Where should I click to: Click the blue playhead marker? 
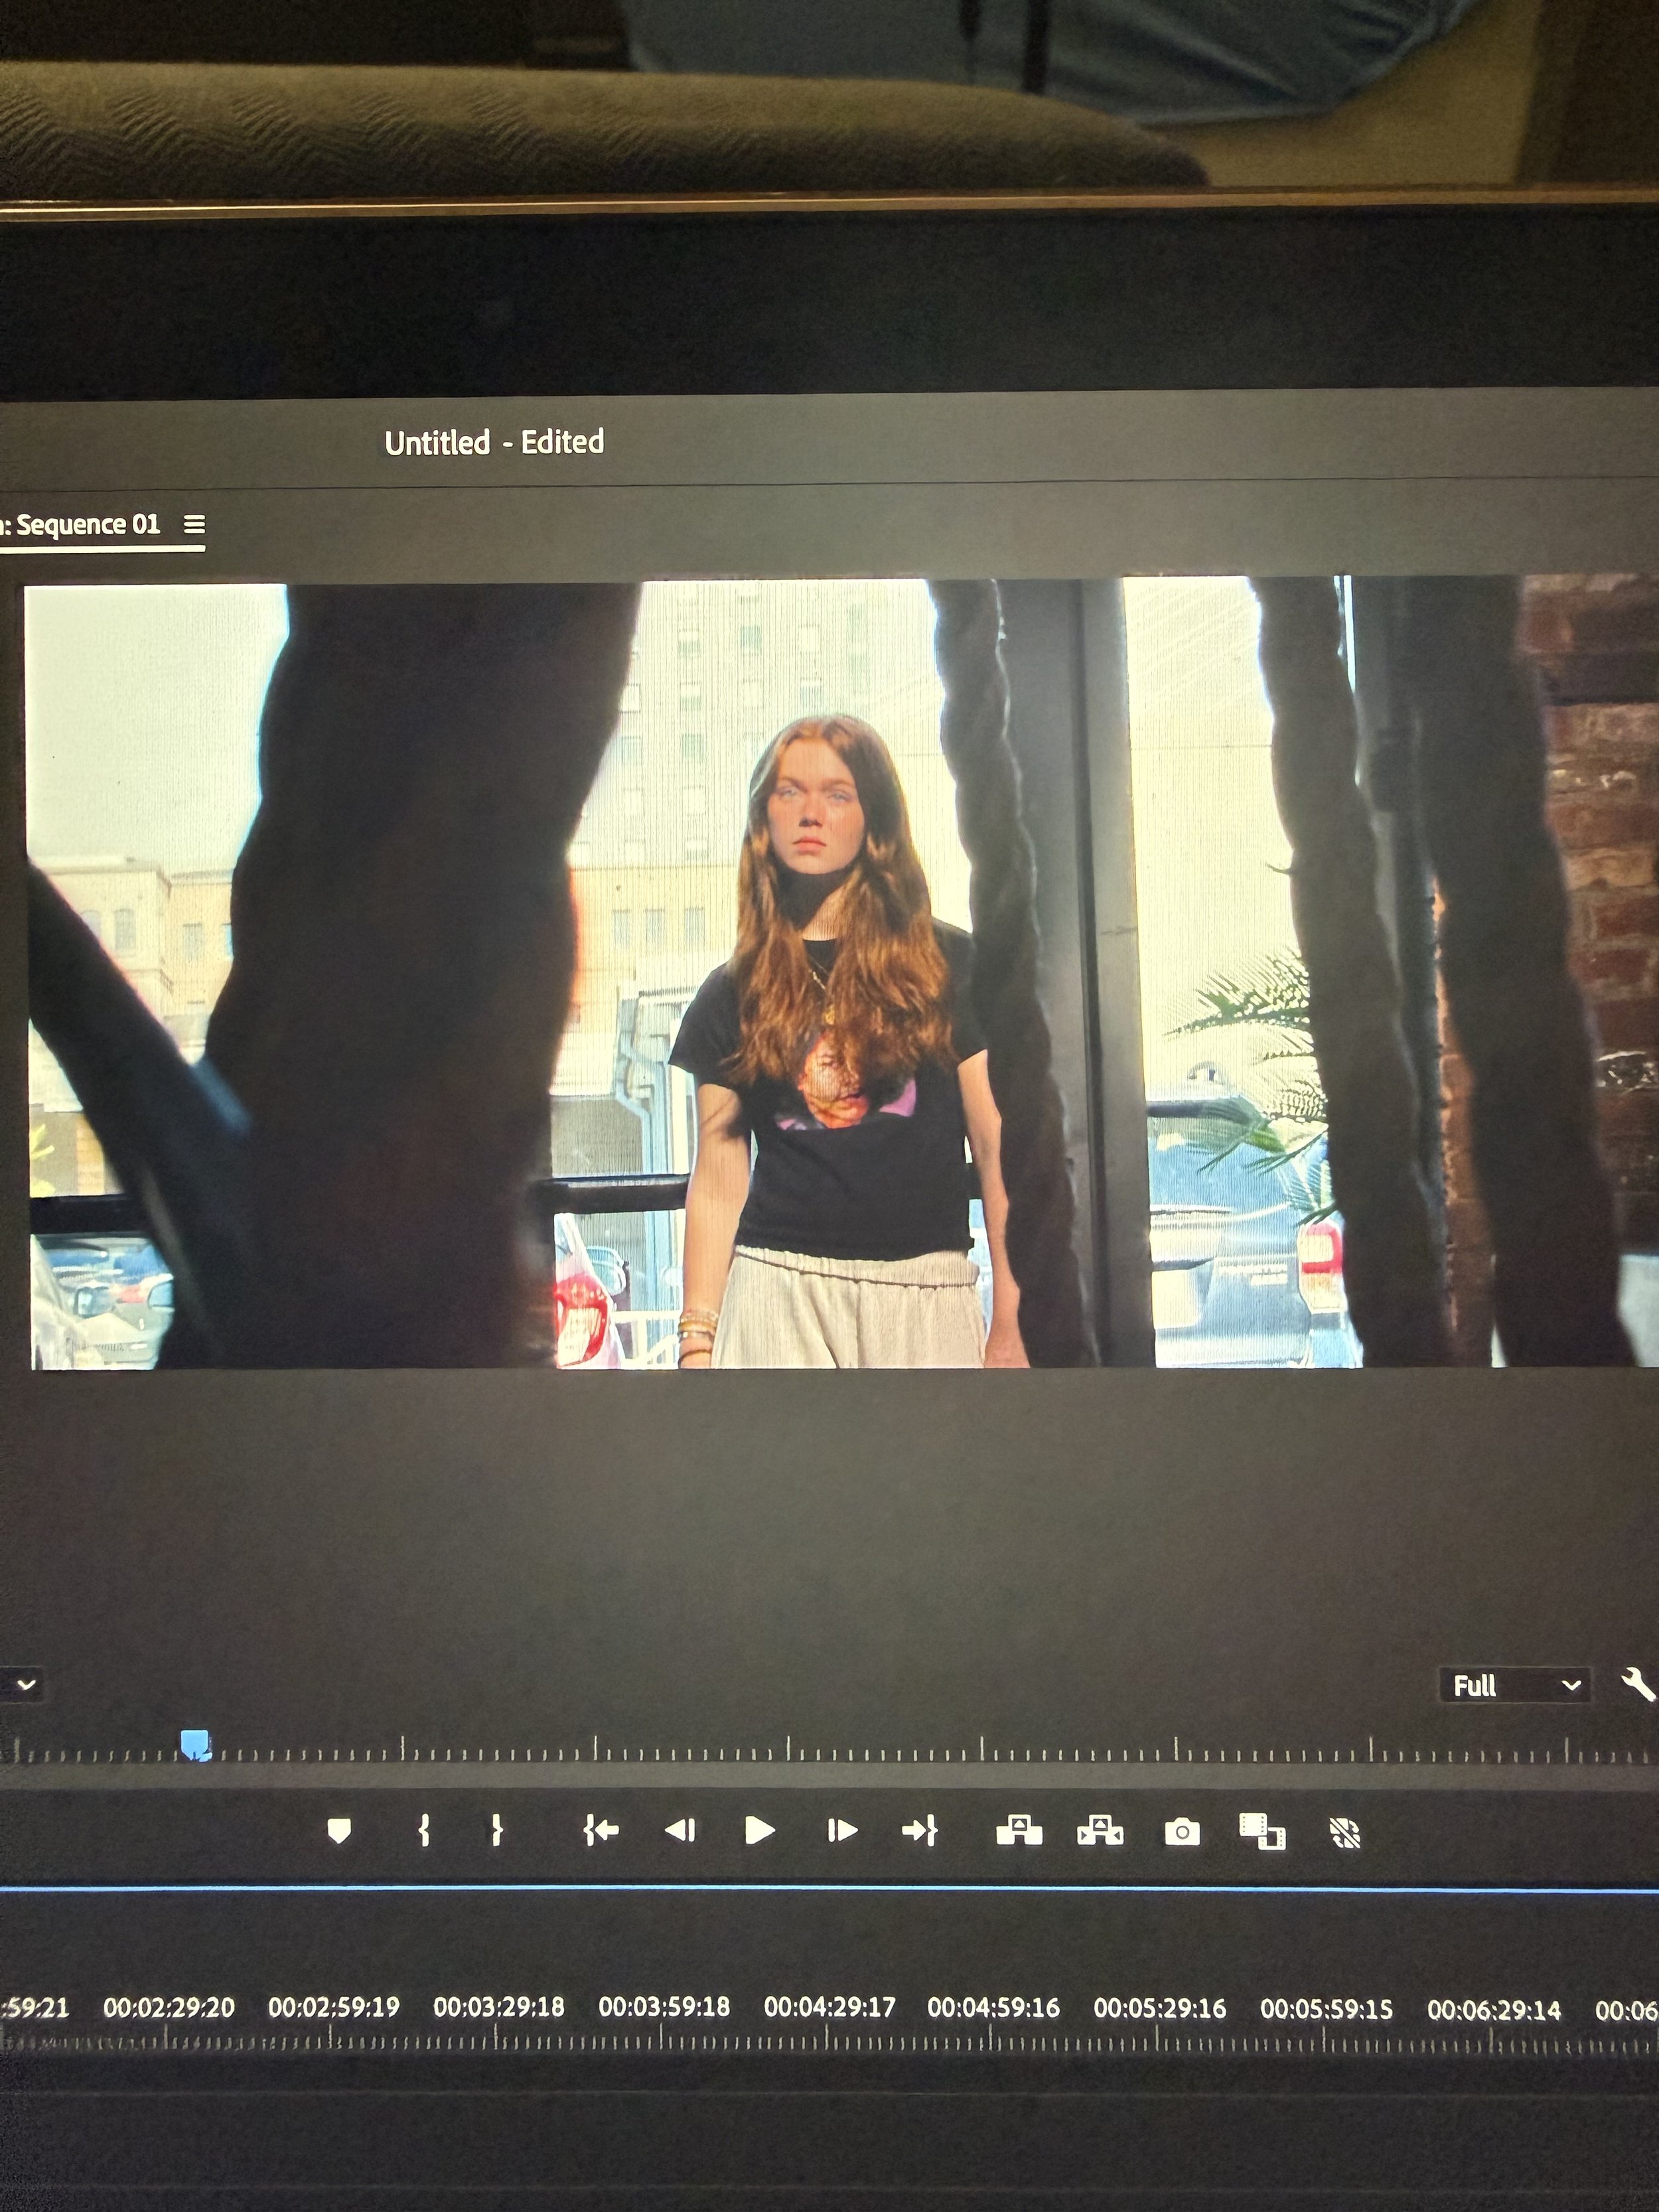[196, 1745]
